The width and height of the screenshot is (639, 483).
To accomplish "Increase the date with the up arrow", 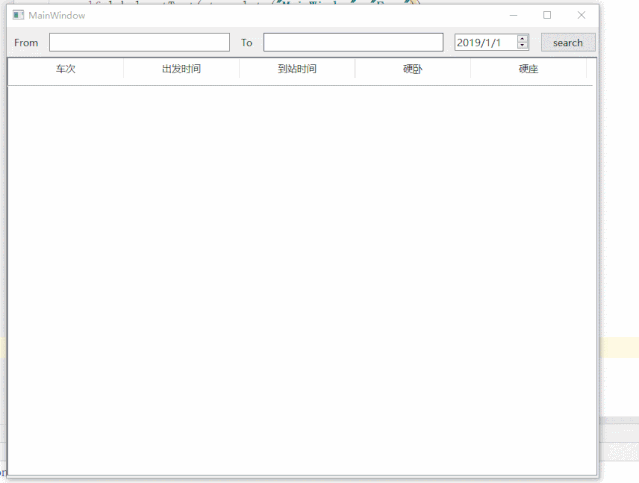I will tap(522, 39).
